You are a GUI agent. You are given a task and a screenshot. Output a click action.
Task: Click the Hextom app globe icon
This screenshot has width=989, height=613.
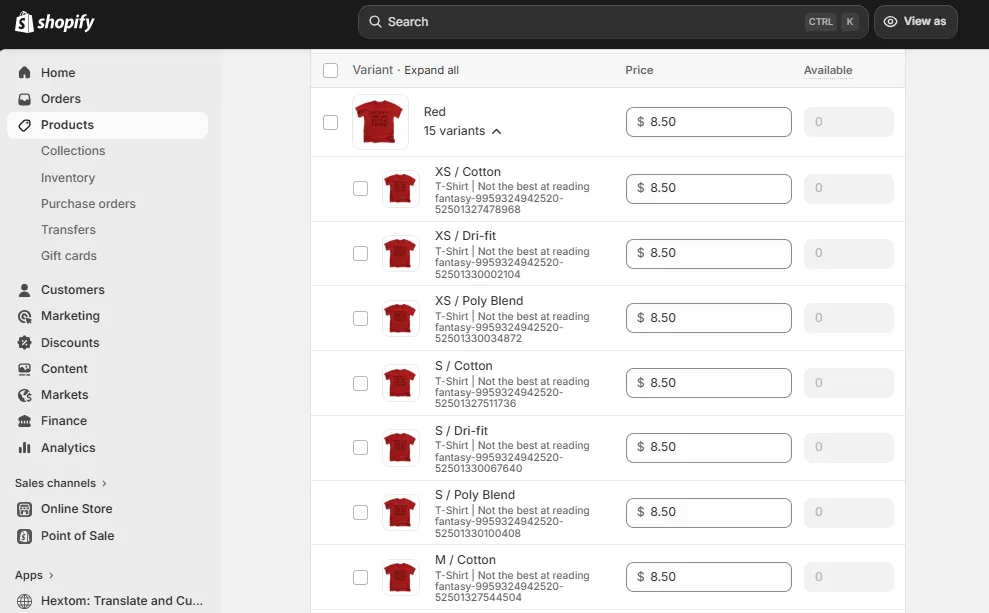tap(25, 601)
